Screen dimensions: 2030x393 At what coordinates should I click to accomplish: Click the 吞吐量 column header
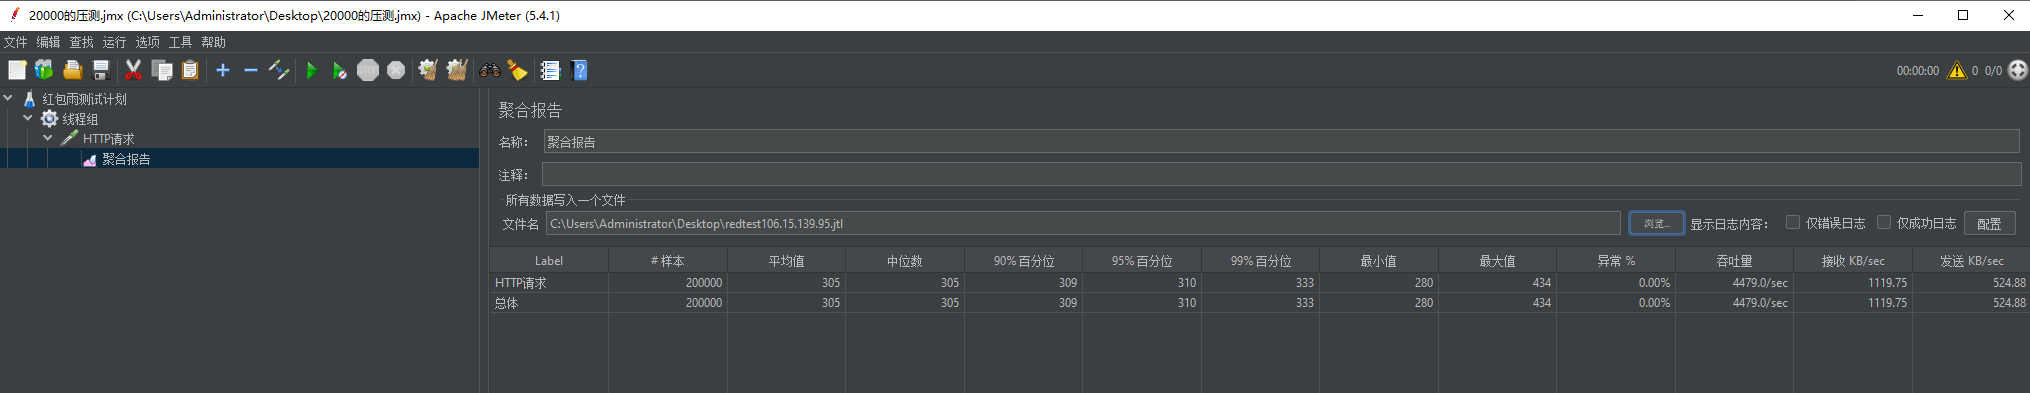(x=1734, y=260)
